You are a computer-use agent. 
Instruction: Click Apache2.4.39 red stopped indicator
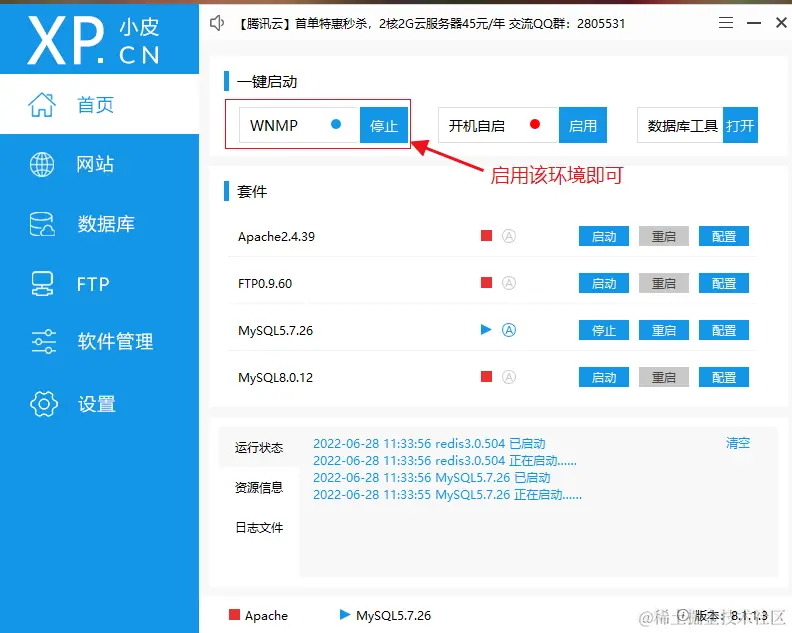(x=486, y=235)
